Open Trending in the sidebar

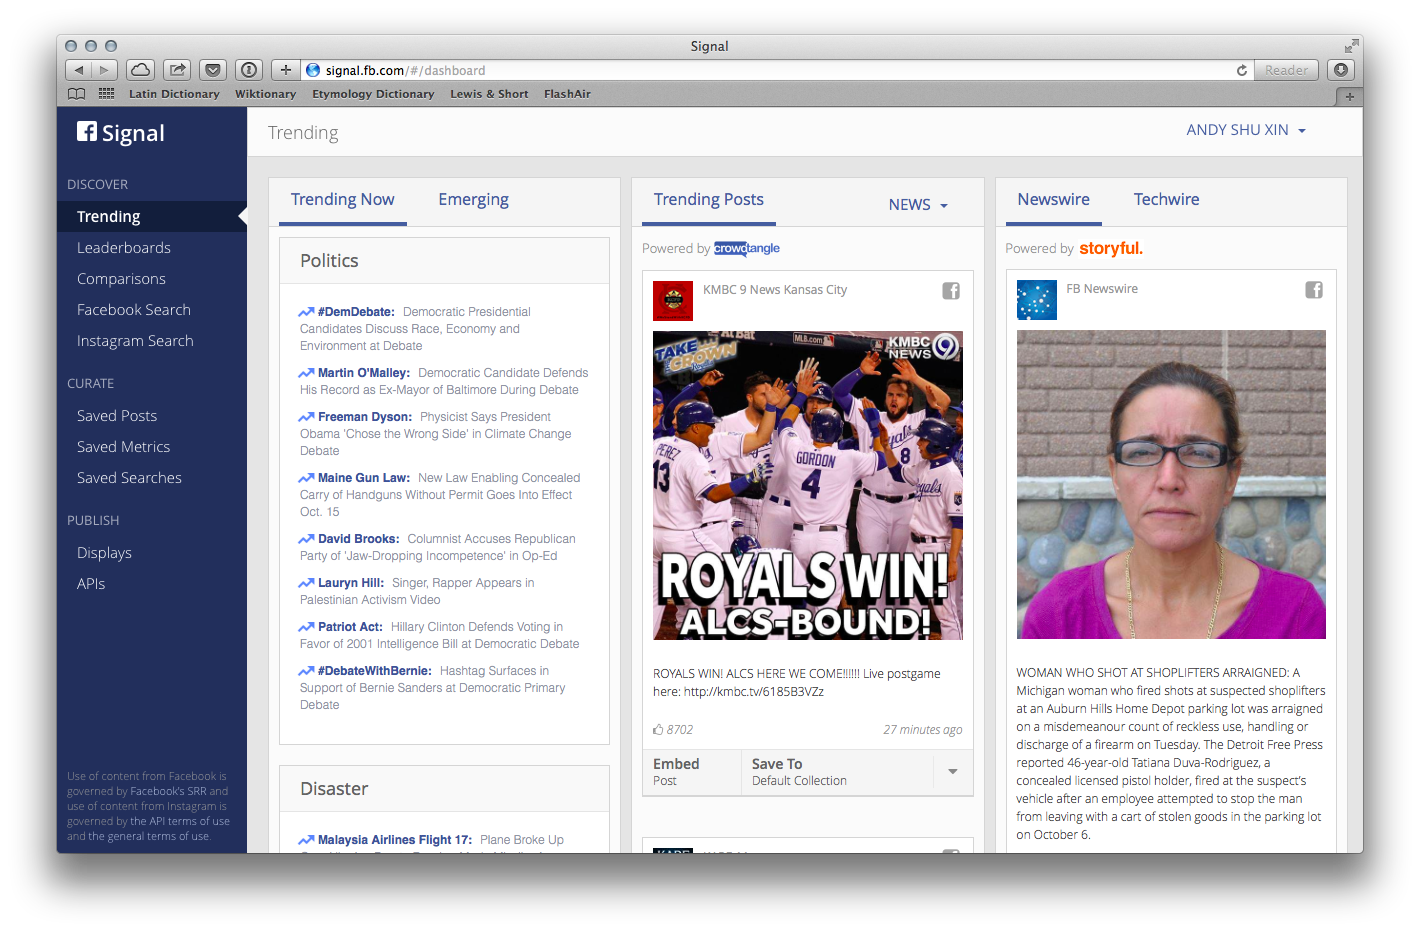click(x=152, y=217)
